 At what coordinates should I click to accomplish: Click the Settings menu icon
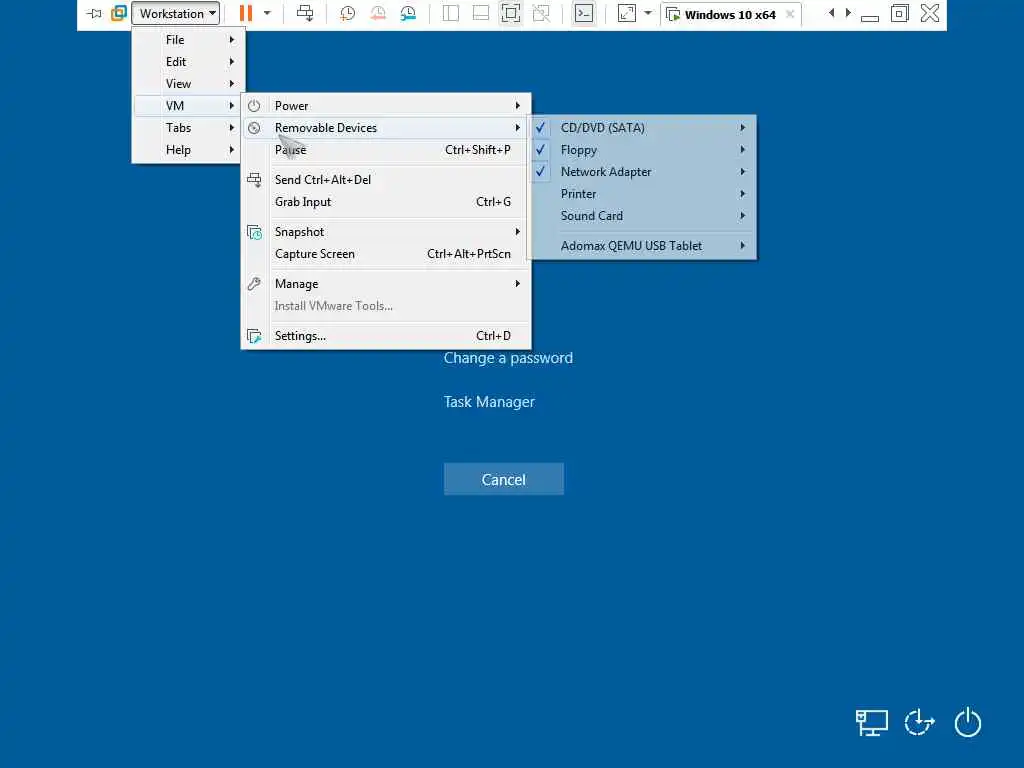(x=254, y=336)
